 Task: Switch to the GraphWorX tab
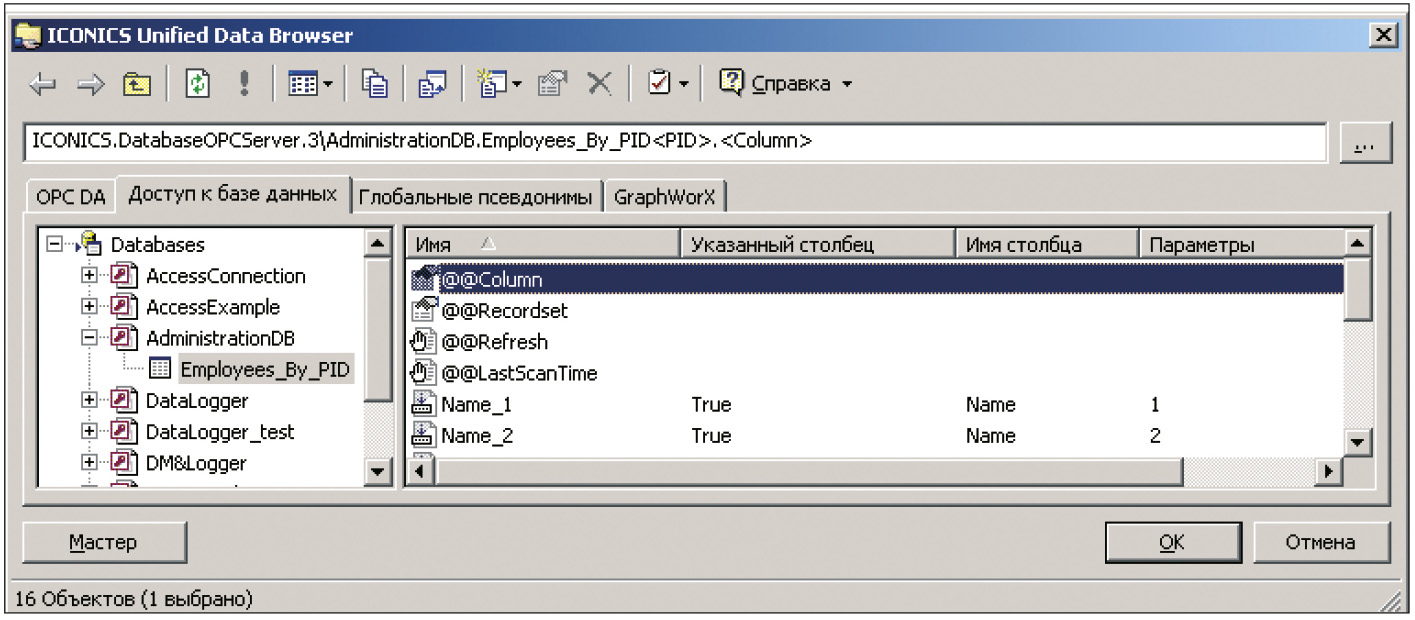[665, 197]
